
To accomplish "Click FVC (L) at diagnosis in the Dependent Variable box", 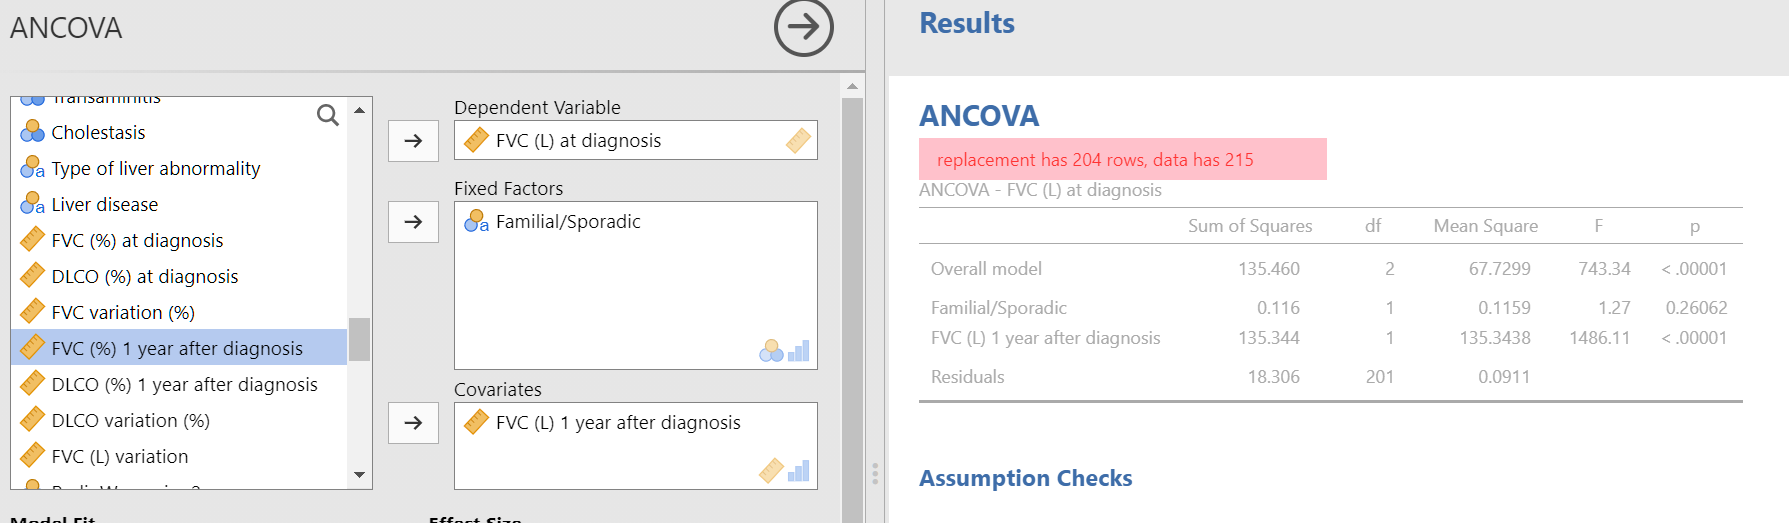I will pos(578,141).
